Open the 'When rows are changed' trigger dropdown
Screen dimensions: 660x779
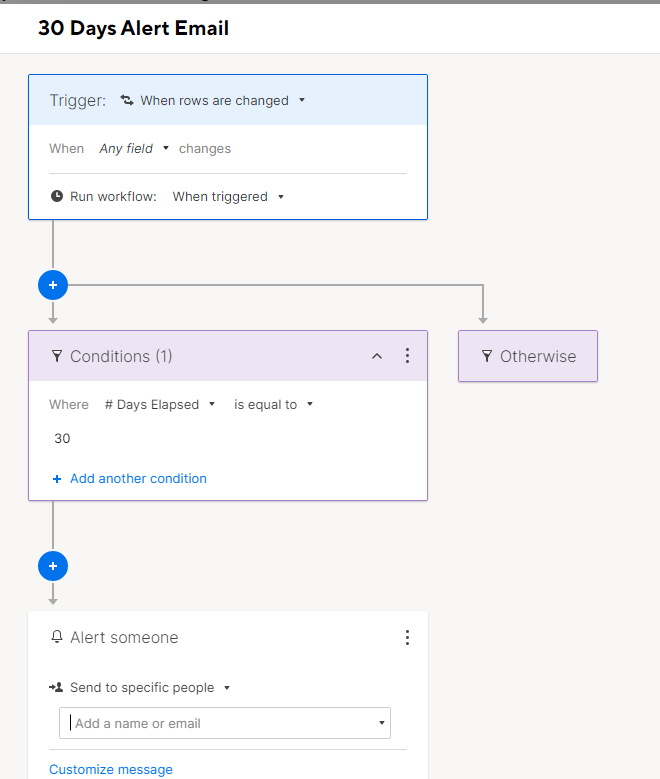click(x=222, y=100)
